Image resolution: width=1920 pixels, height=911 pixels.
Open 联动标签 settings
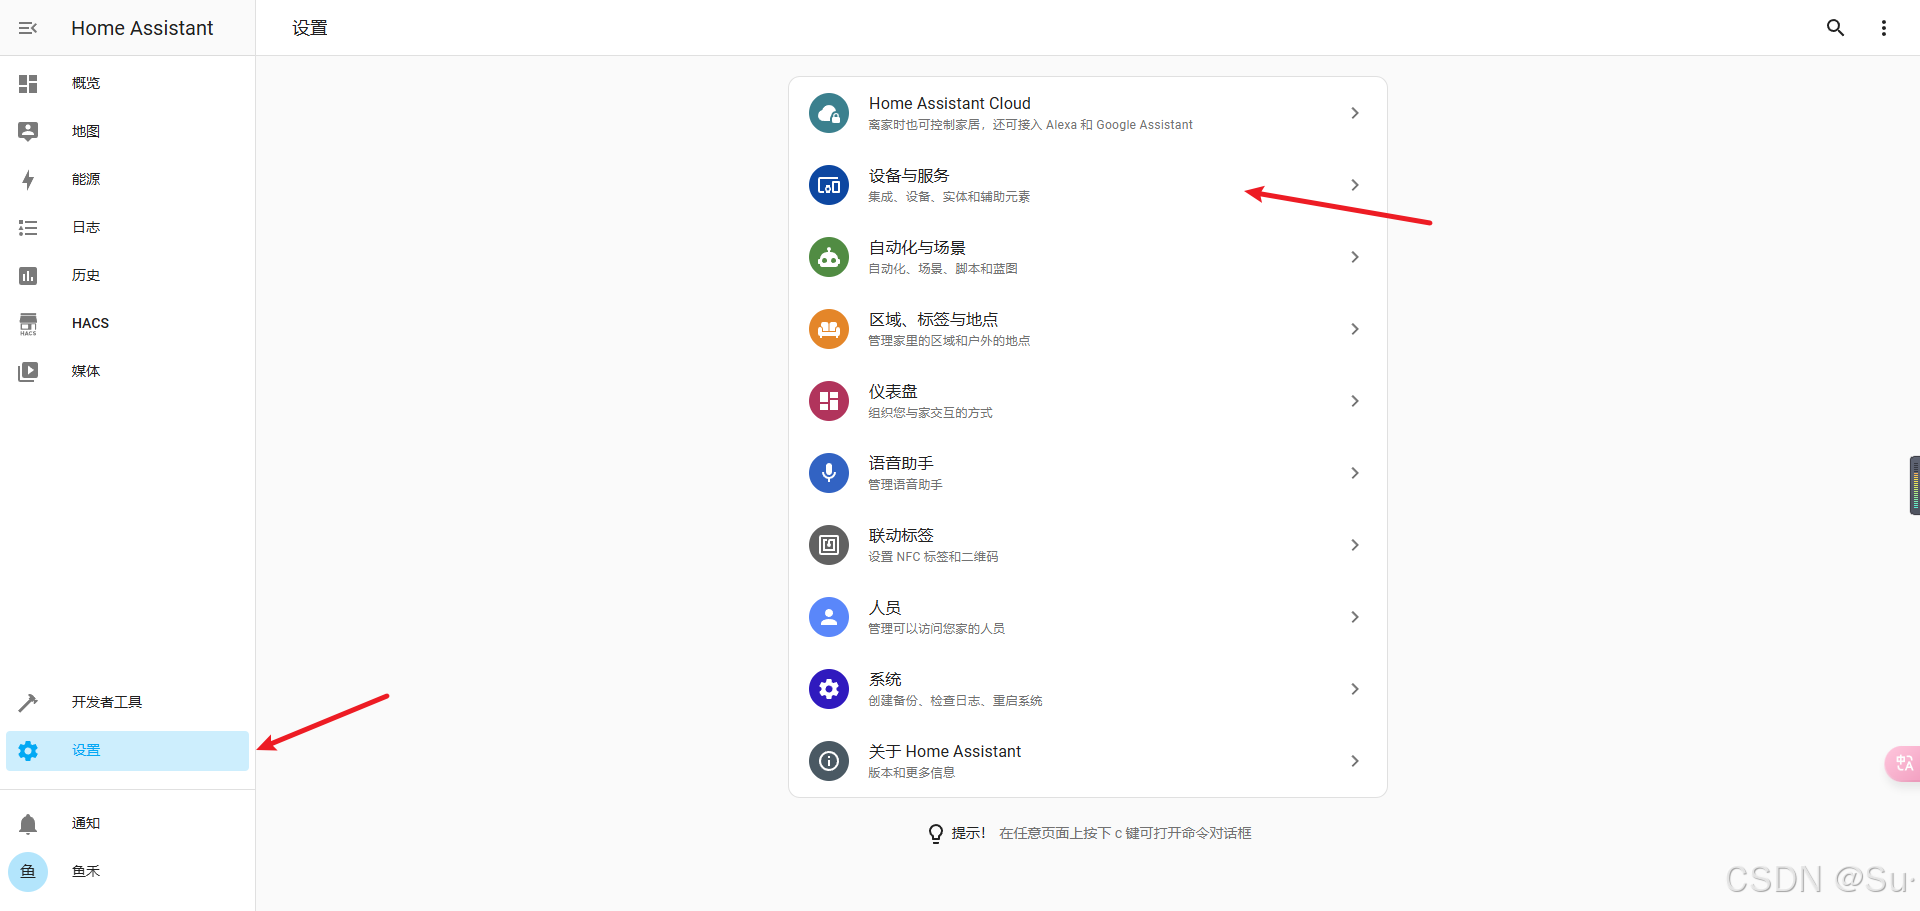(x=1087, y=545)
